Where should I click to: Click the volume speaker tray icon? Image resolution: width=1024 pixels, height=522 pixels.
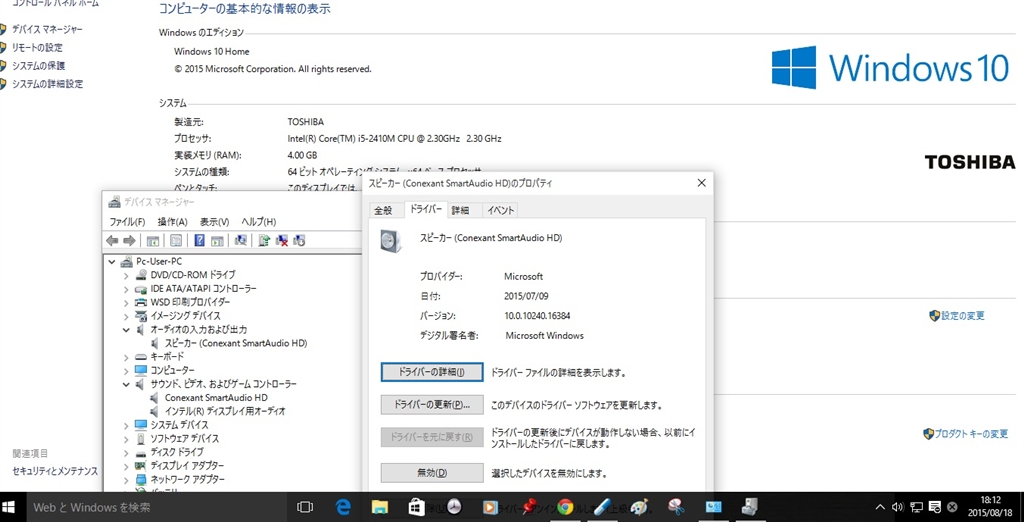tap(897, 507)
